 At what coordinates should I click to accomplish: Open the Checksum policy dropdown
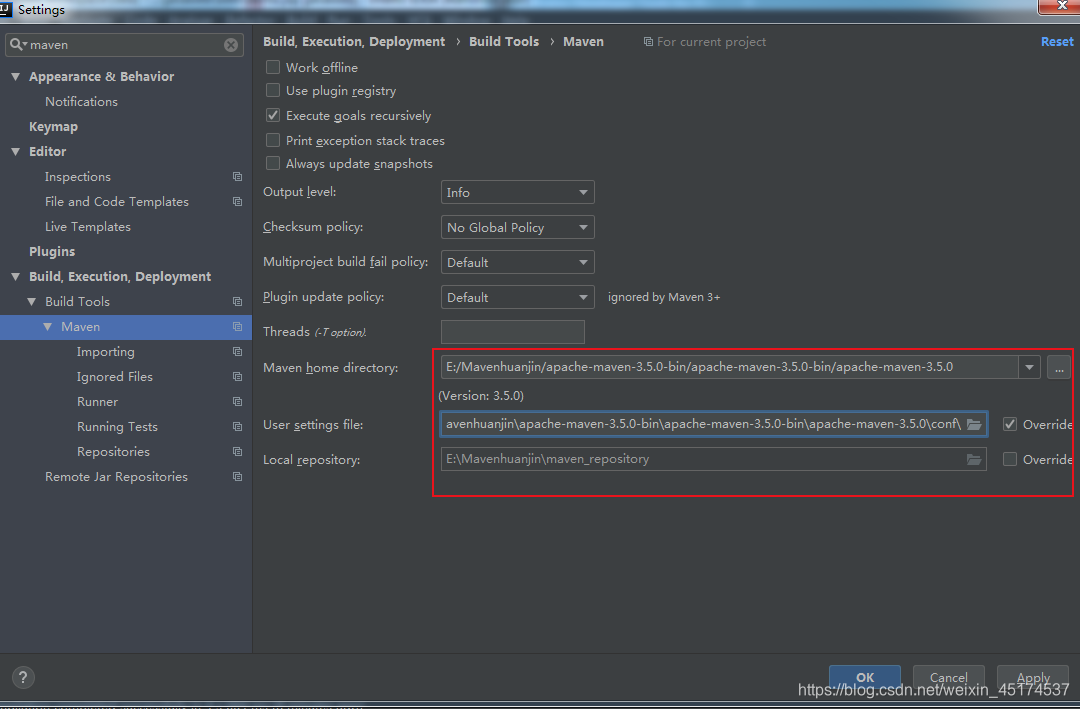[x=517, y=227]
